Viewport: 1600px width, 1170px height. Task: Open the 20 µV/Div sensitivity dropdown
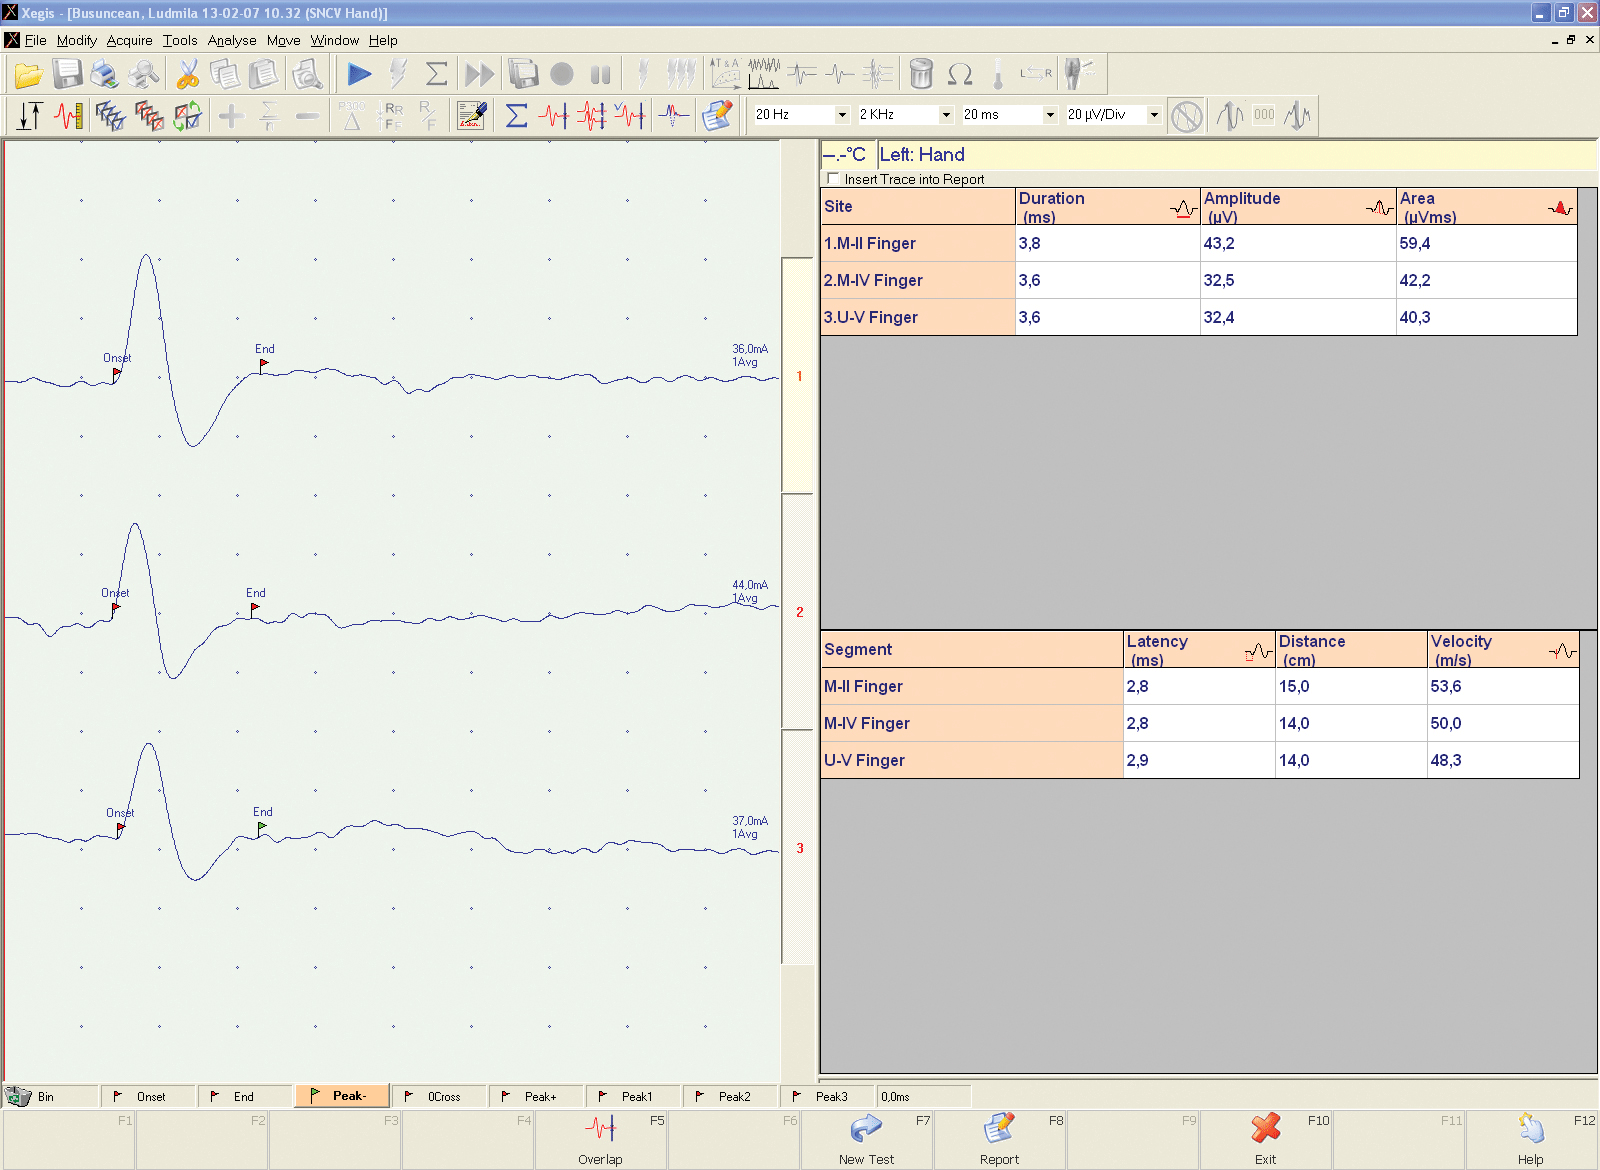click(1154, 115)
